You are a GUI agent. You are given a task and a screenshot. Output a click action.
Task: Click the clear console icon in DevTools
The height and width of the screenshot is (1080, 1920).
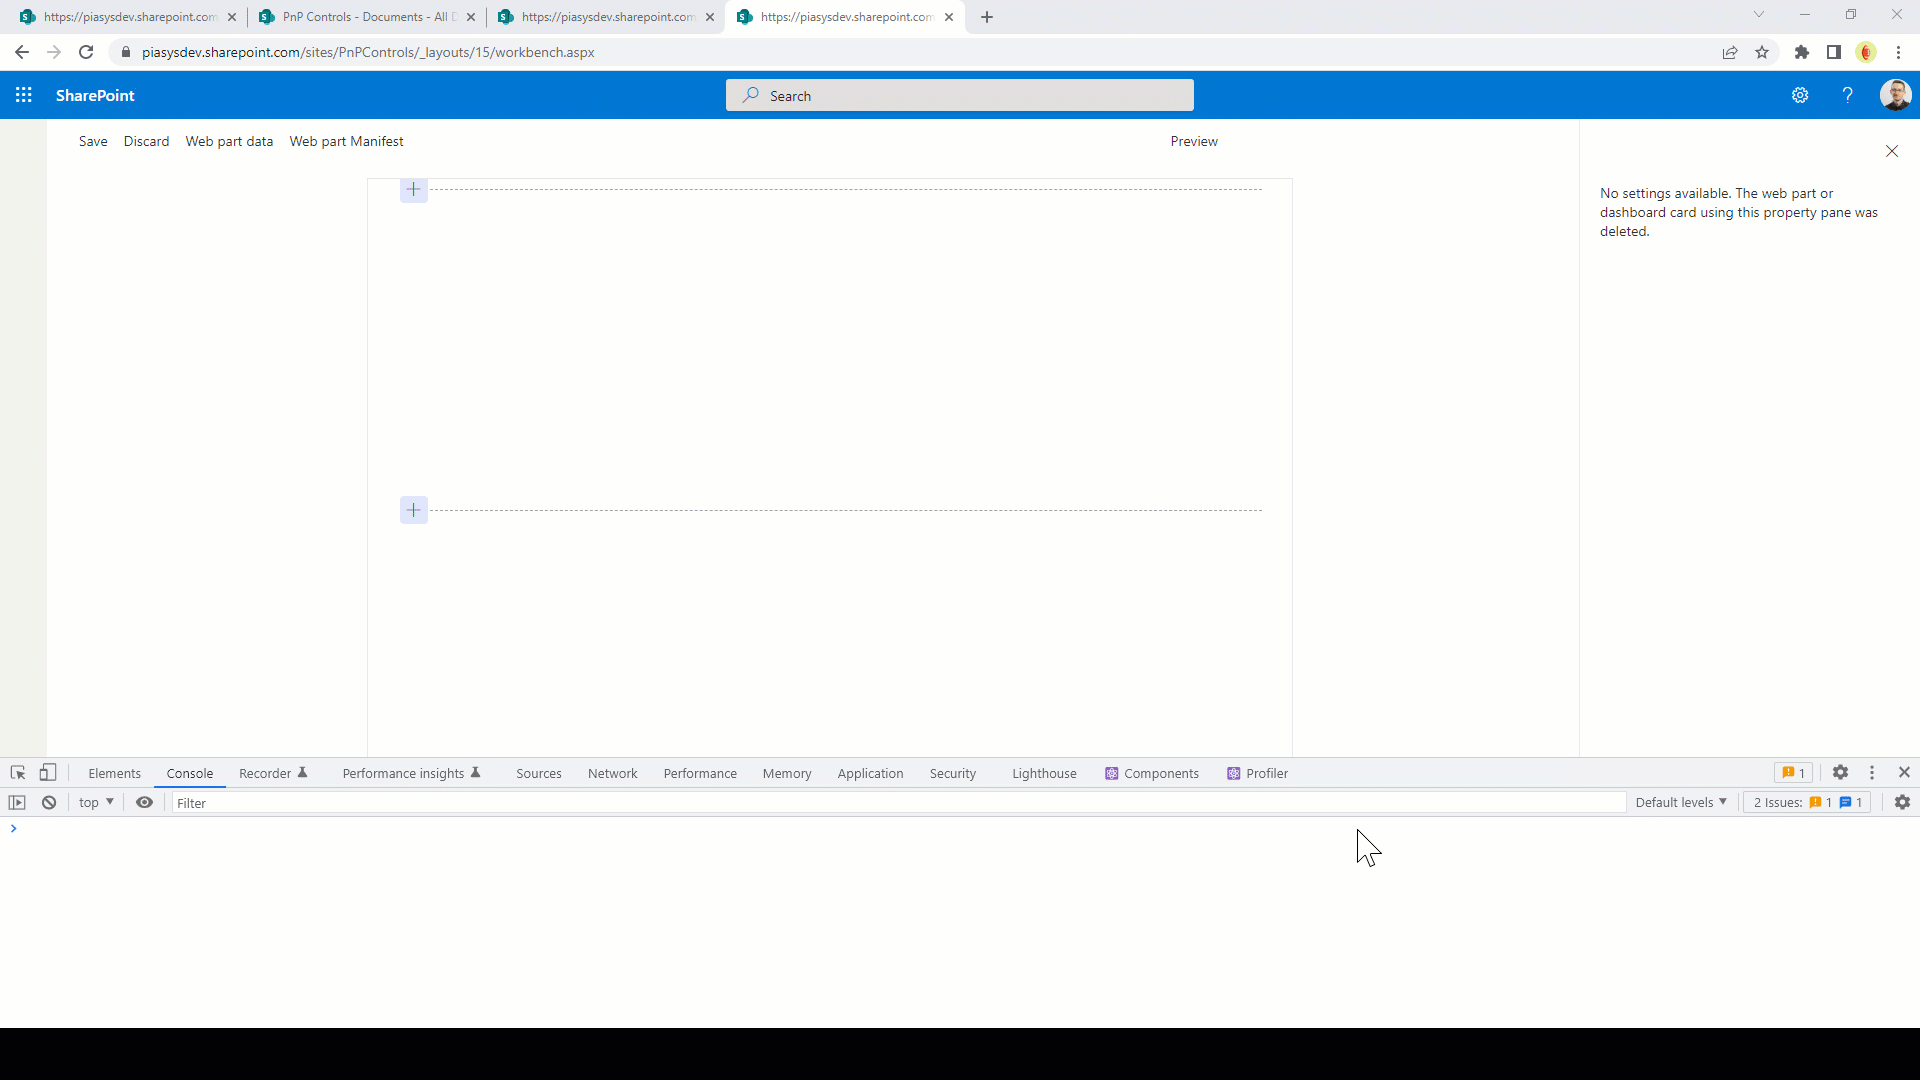[49, 802]
